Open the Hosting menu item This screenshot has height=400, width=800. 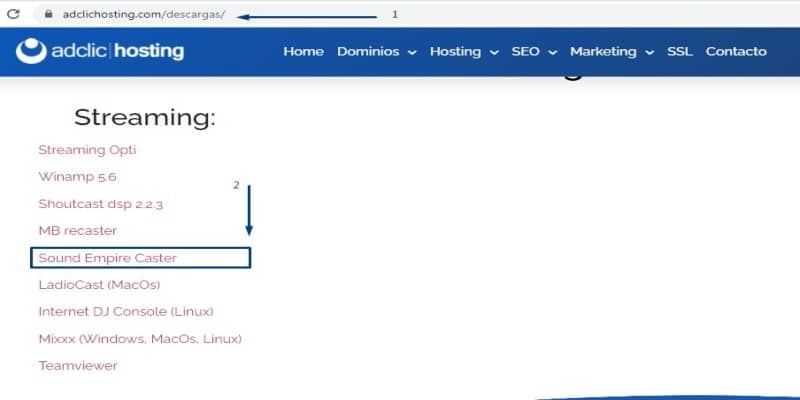(x=455, y=52)
